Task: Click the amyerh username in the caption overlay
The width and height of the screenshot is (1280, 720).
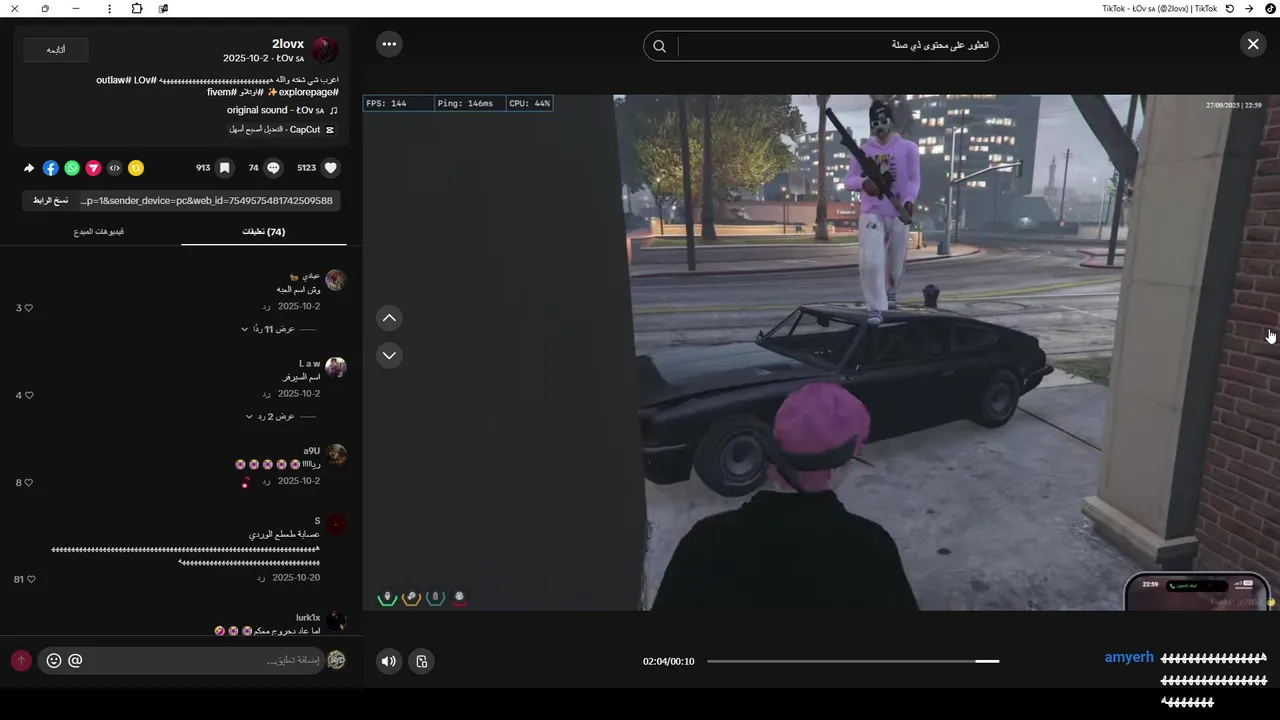Action: click(x=1129, y=657)
